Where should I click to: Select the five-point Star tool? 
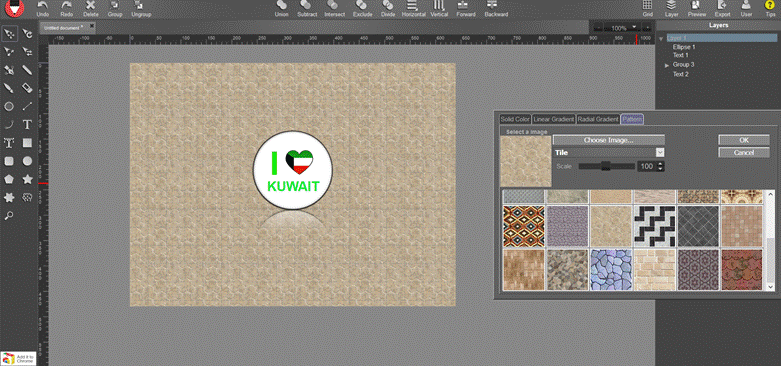[27, 179]
